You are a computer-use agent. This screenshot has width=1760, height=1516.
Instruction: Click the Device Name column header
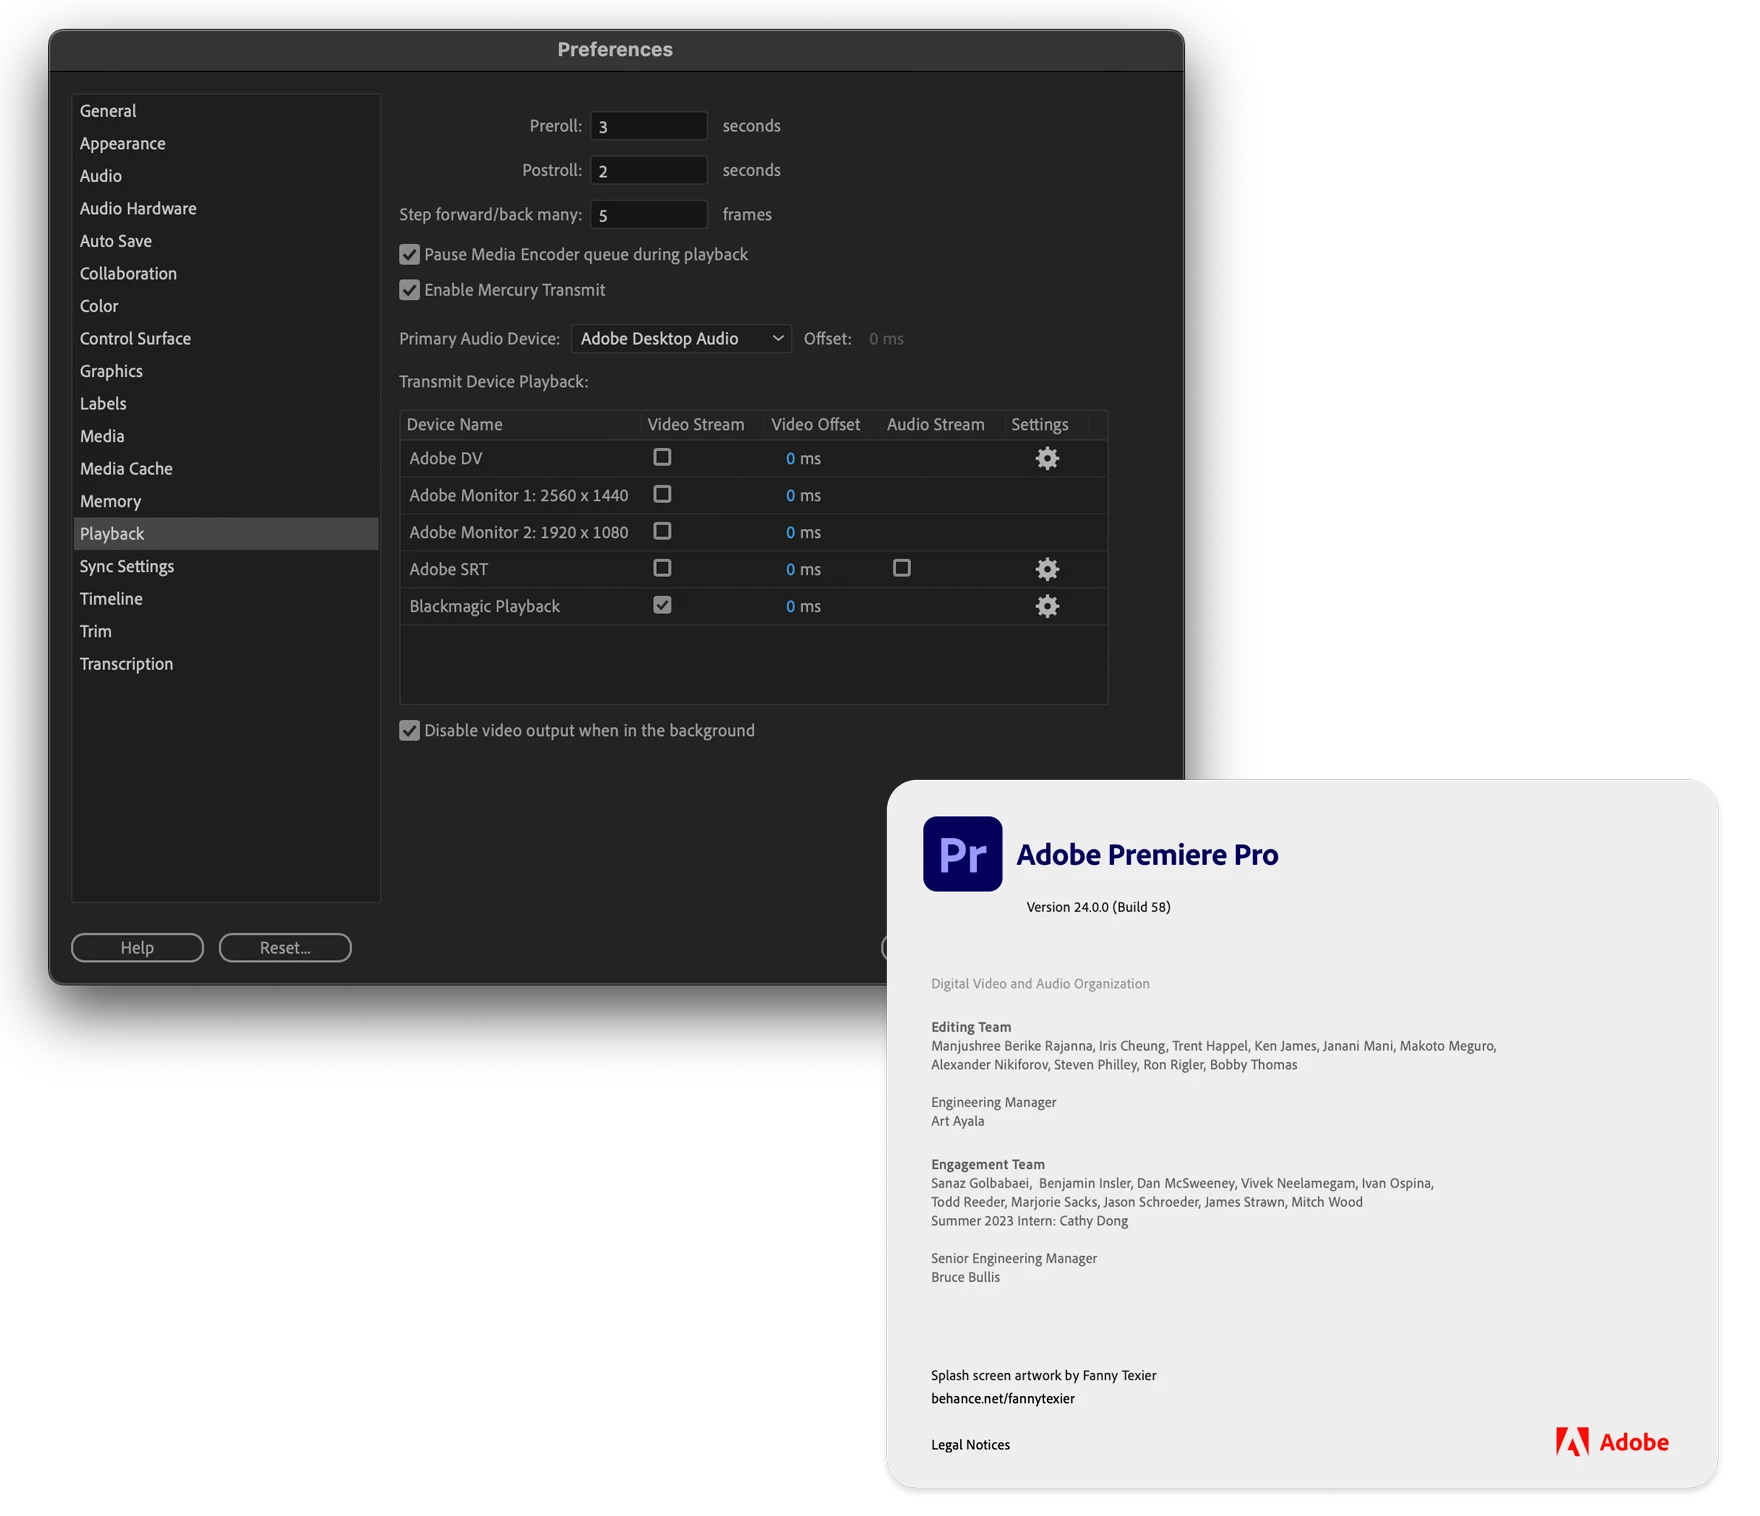coord(520,425)
